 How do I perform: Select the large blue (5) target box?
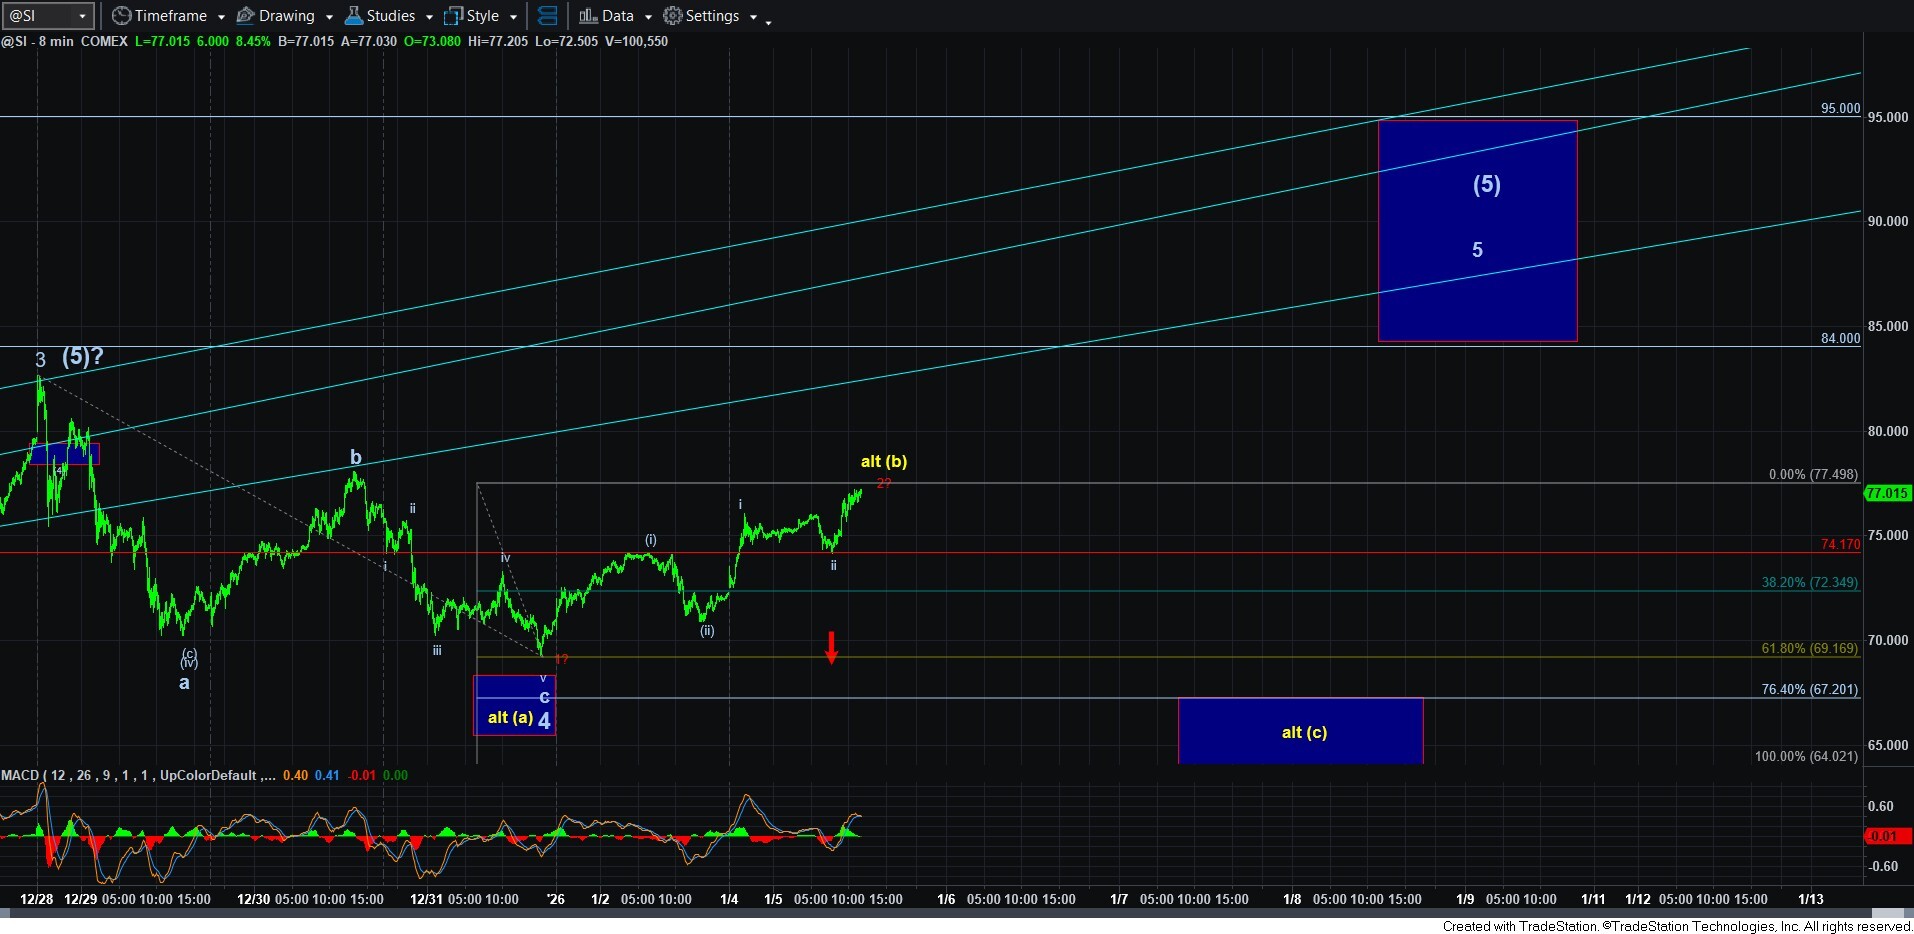(x=1477, y=230)
